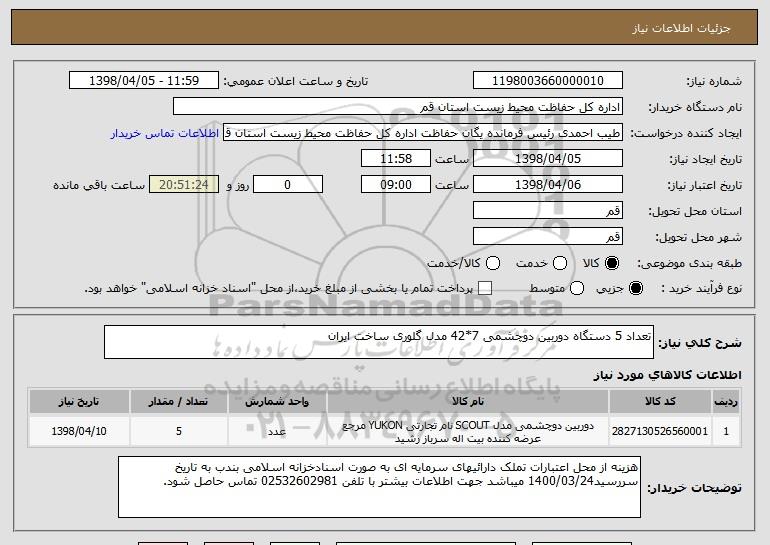The image size is (770, 545).
Task: Click item code 2827130526560001 cell
Action: point(660,431)
